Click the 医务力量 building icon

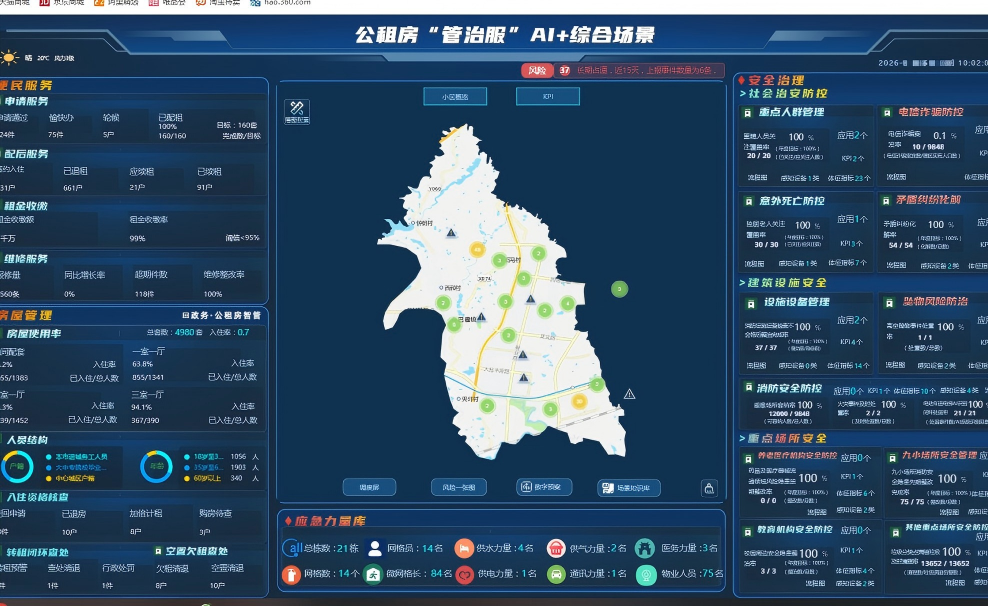pyautogui.click(x=644, y=548)
